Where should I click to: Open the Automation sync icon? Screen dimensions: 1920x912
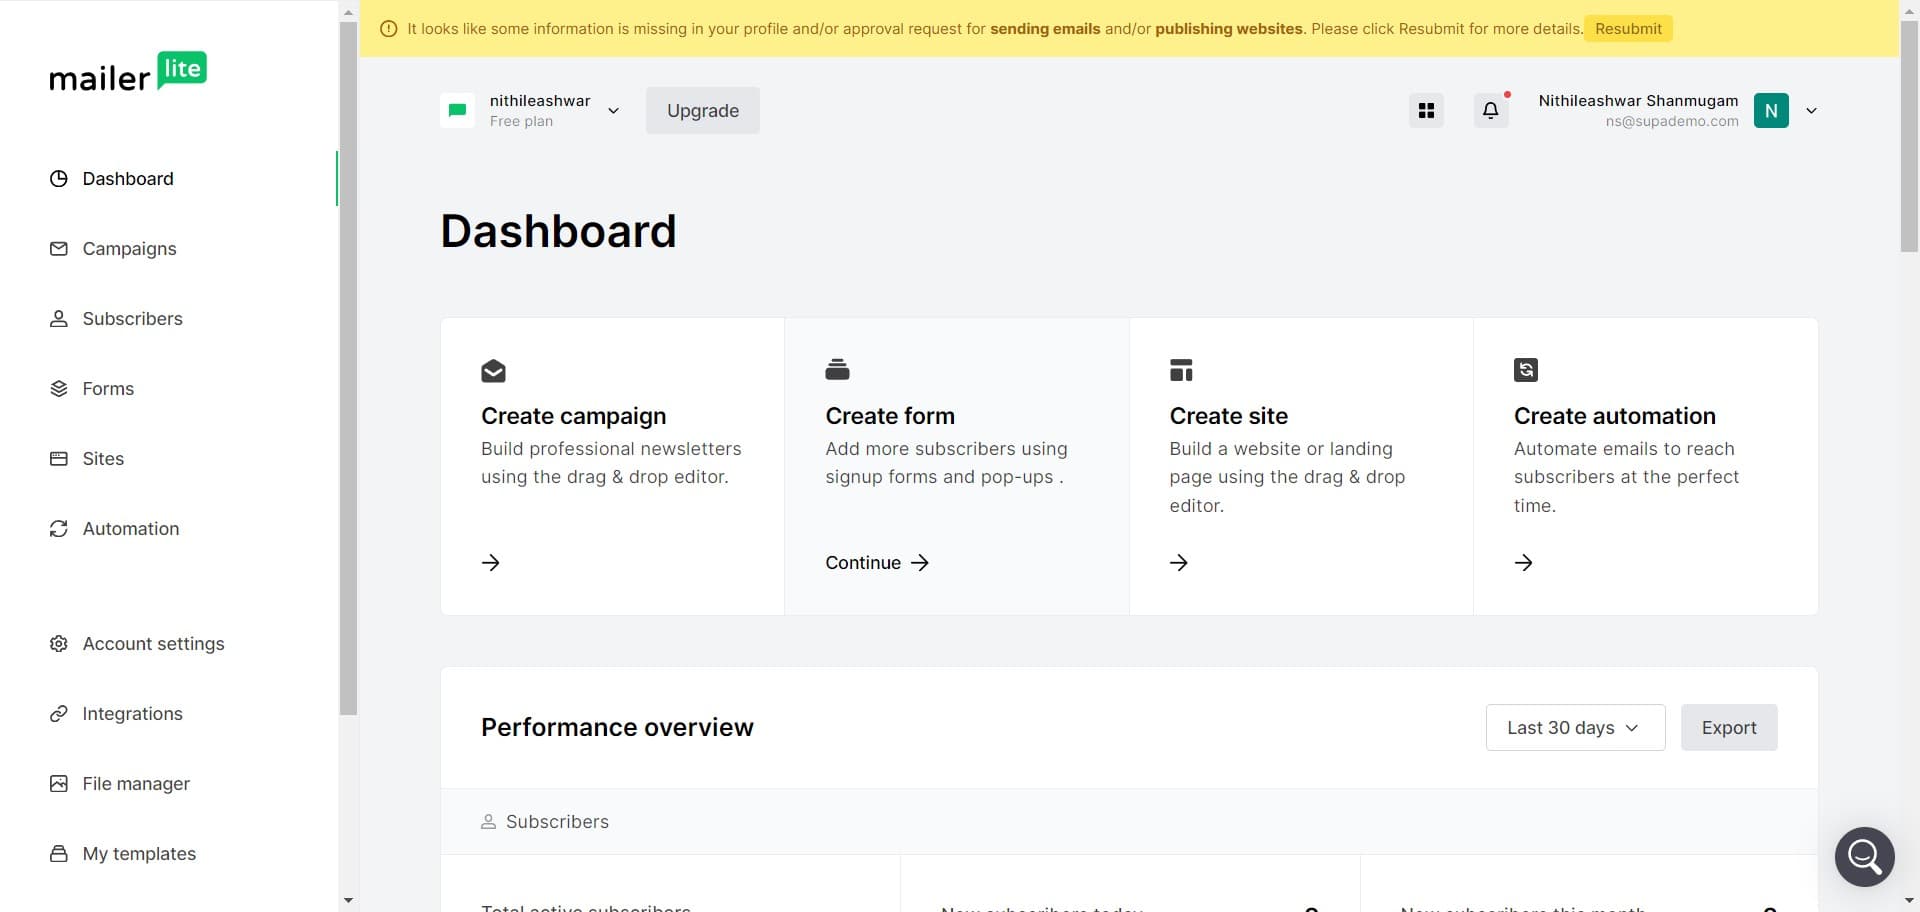pyautogui.click(x=59, y=528)
